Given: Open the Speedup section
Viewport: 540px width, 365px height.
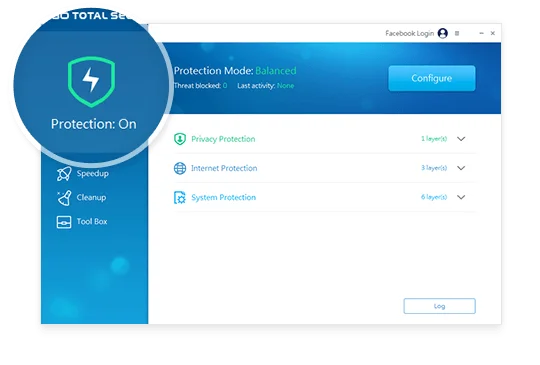Looking at the screenshot, I should pos(83,174).
